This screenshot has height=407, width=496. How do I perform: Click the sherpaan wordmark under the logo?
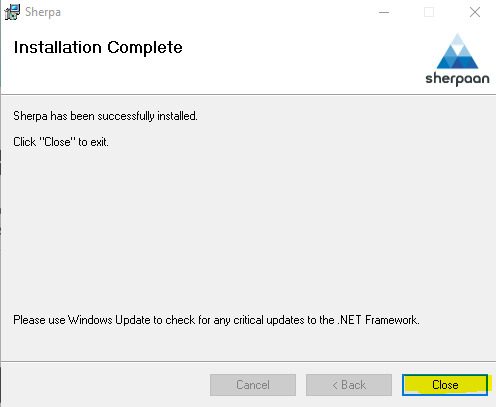(457, 79)
